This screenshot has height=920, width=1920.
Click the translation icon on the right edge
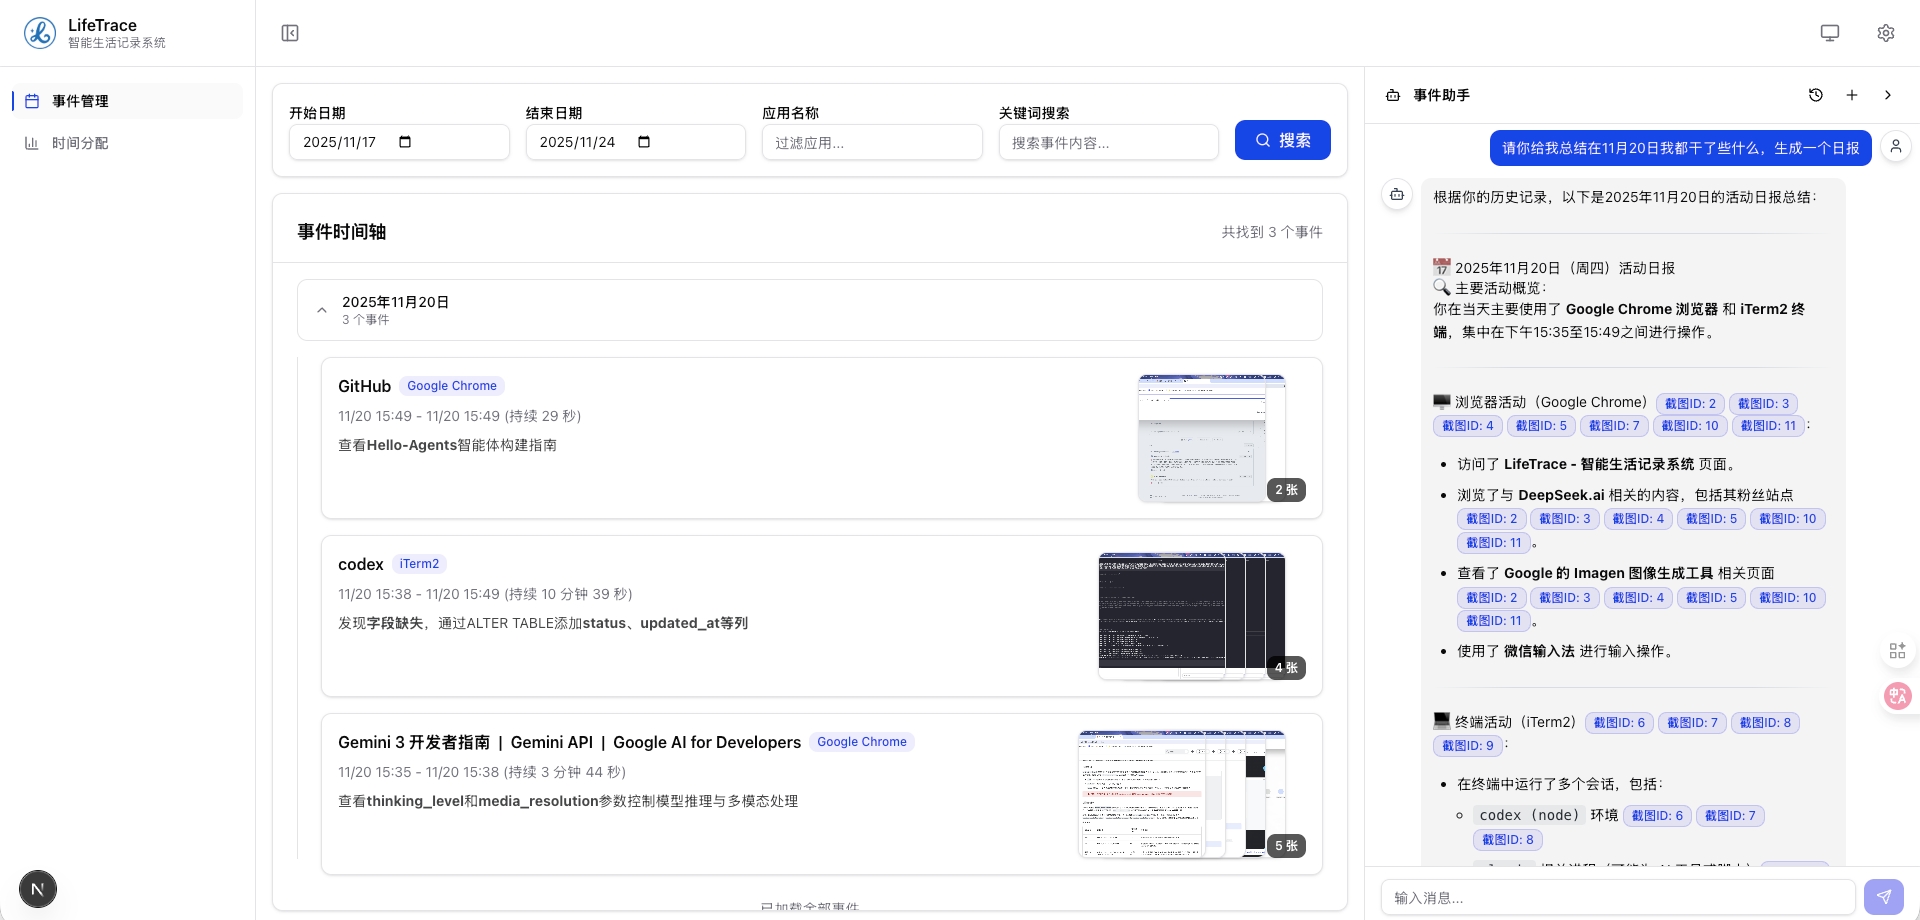pyautogui.click(x=1897, y=696)
